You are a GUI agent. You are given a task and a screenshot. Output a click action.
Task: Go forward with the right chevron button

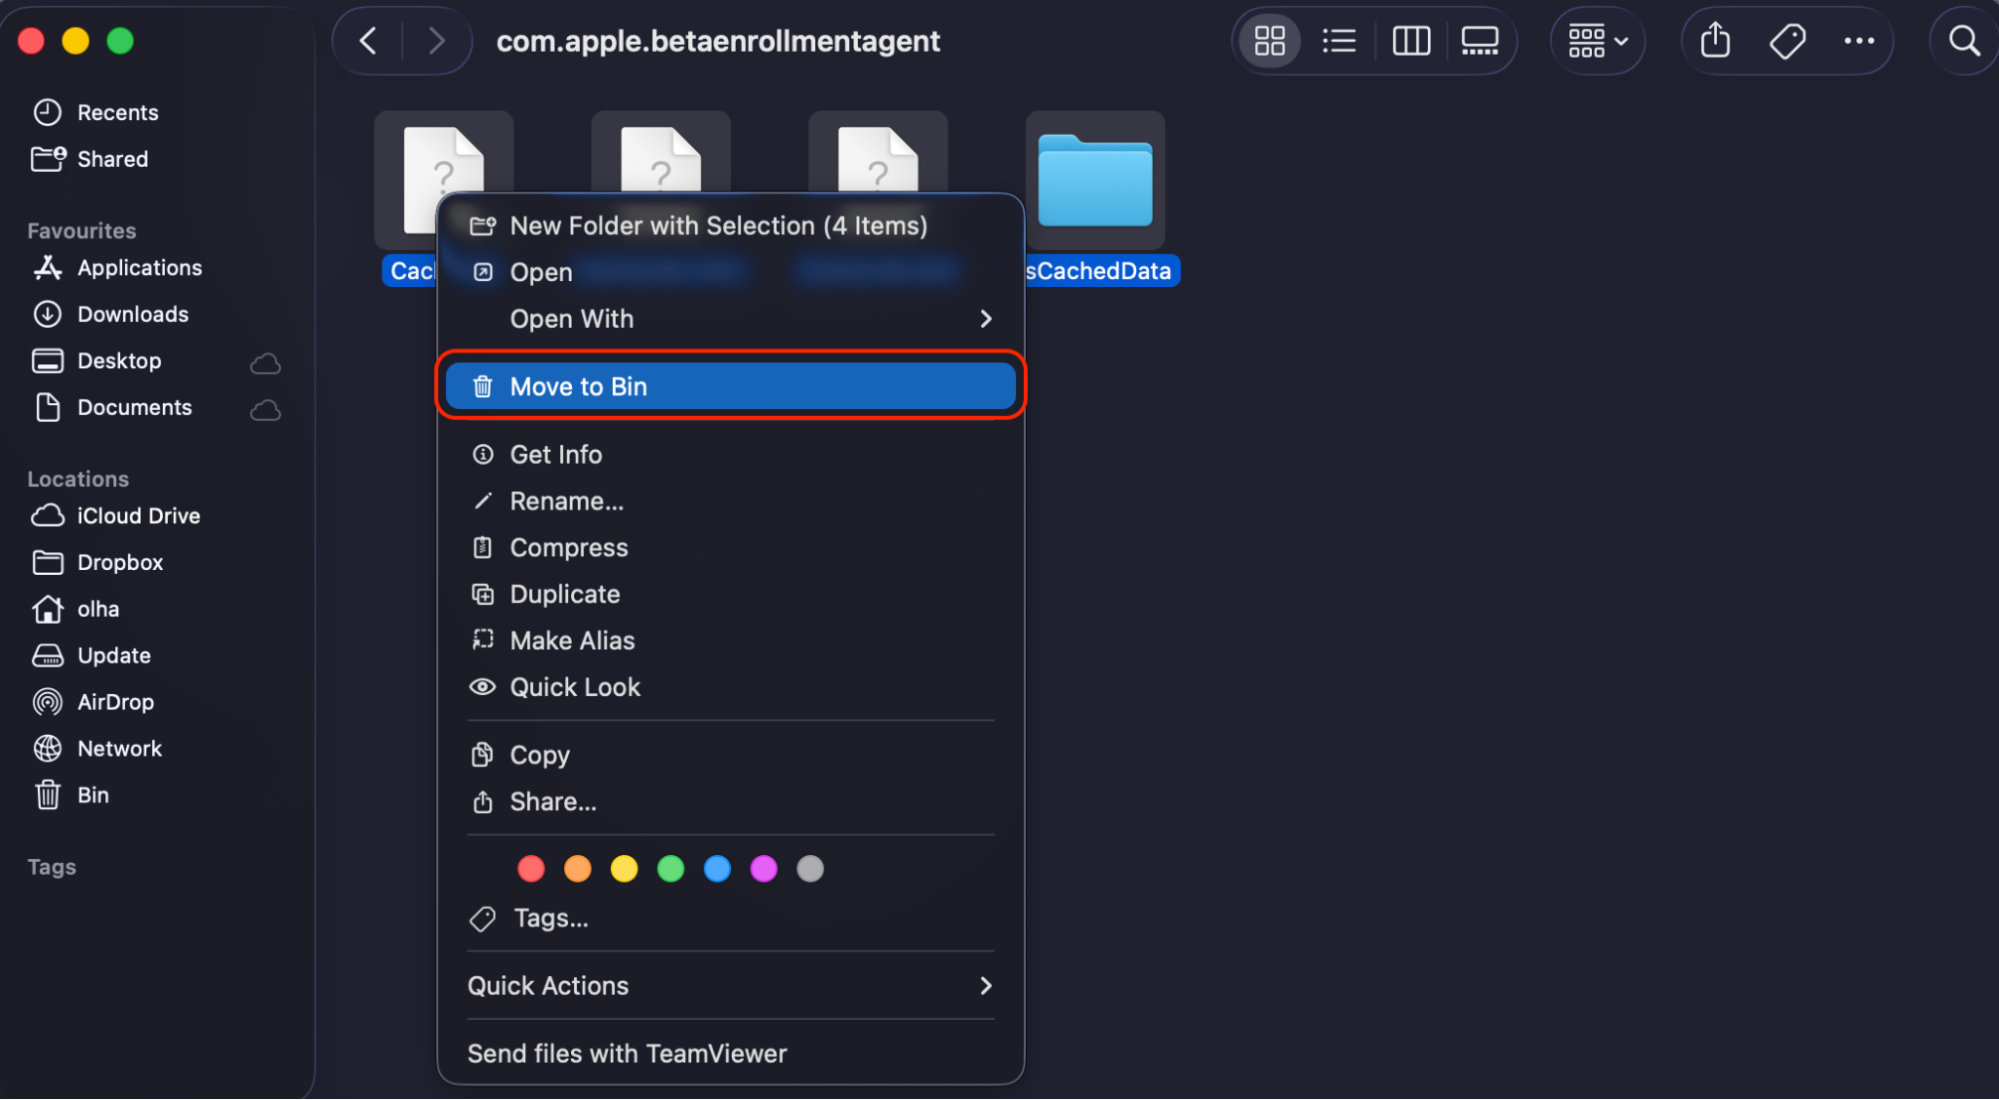pos(436,41)
